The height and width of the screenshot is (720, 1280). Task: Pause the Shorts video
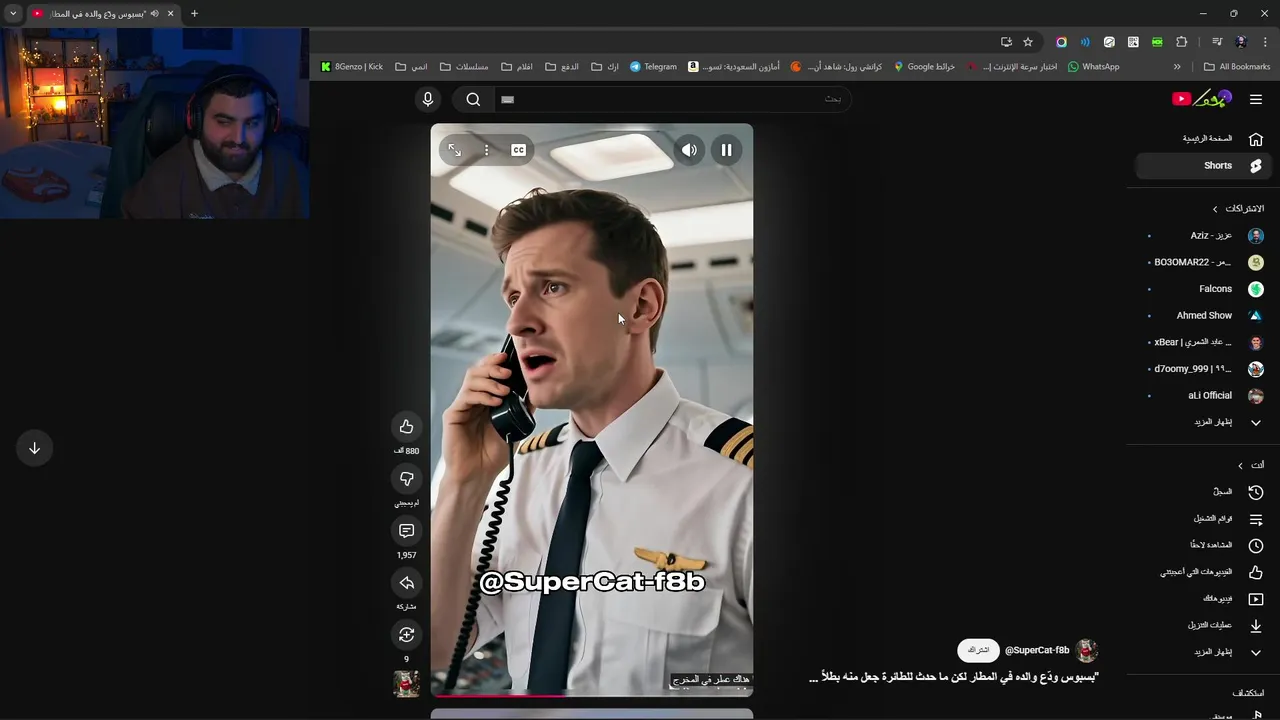click(726, 150)
